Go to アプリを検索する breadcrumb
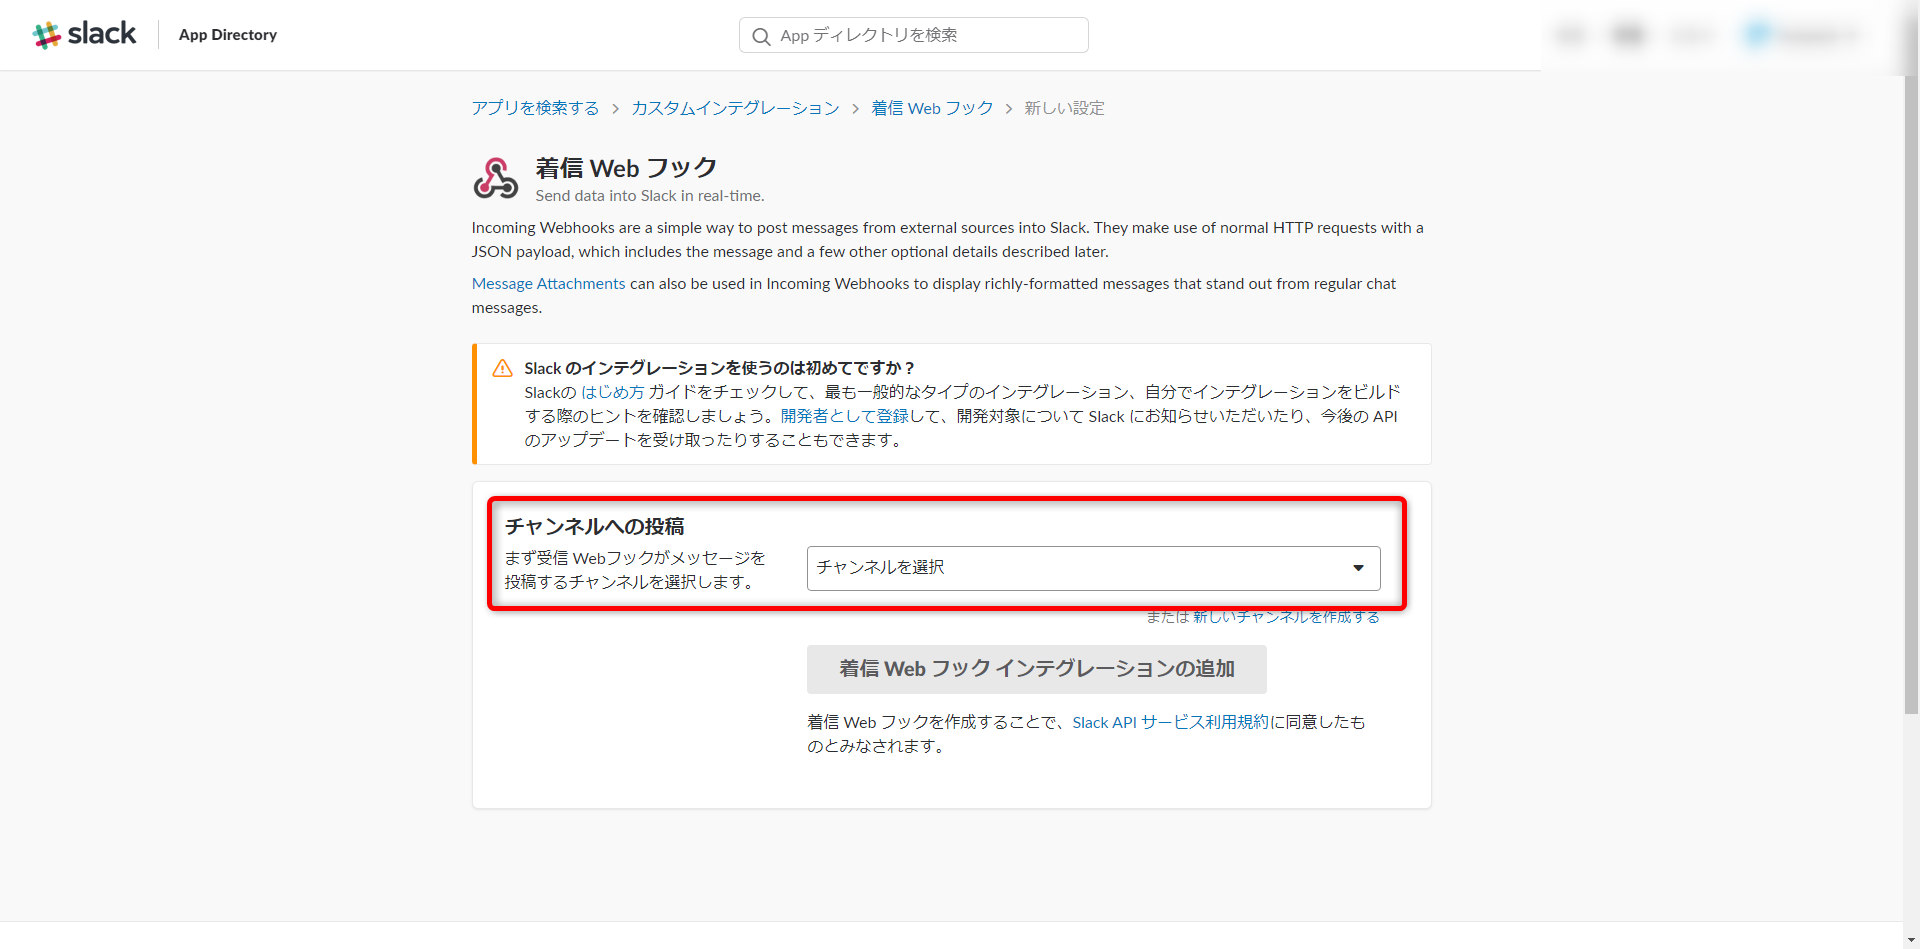Viewport: 1920px width, 949px height. pos(535,108)
